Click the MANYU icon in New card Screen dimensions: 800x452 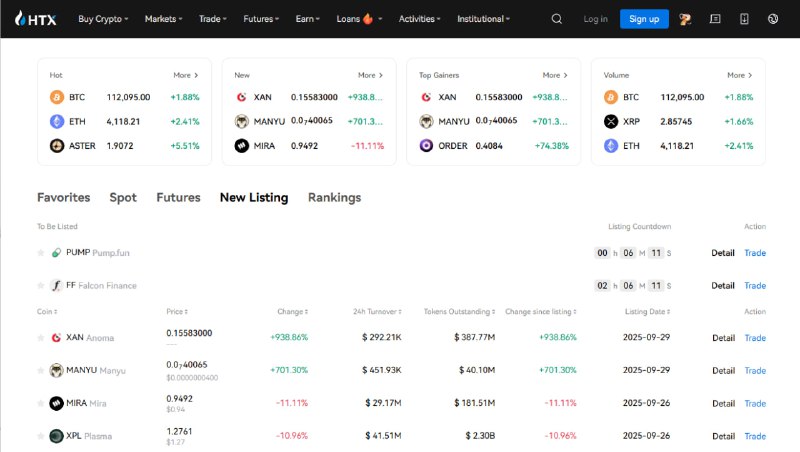tap(241, 121)
